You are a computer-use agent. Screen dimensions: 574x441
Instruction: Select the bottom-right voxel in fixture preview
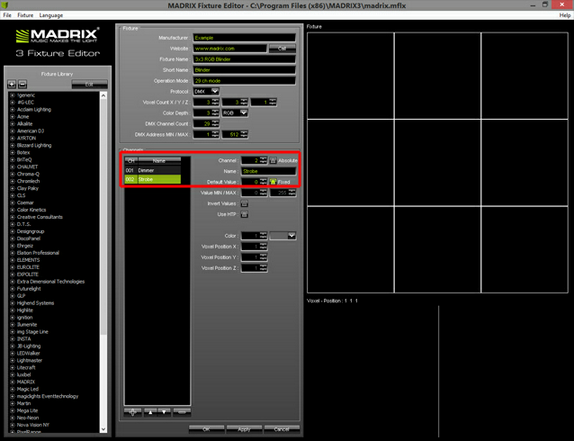tap(525, 249)
